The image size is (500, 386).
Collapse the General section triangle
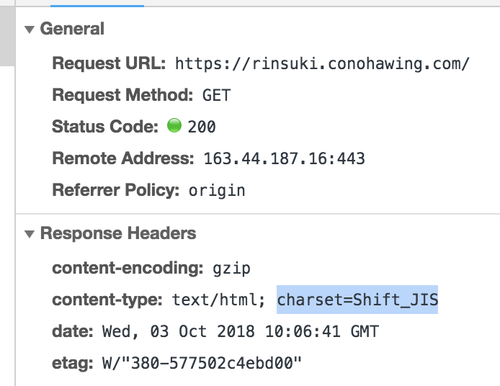click(29, 29)
